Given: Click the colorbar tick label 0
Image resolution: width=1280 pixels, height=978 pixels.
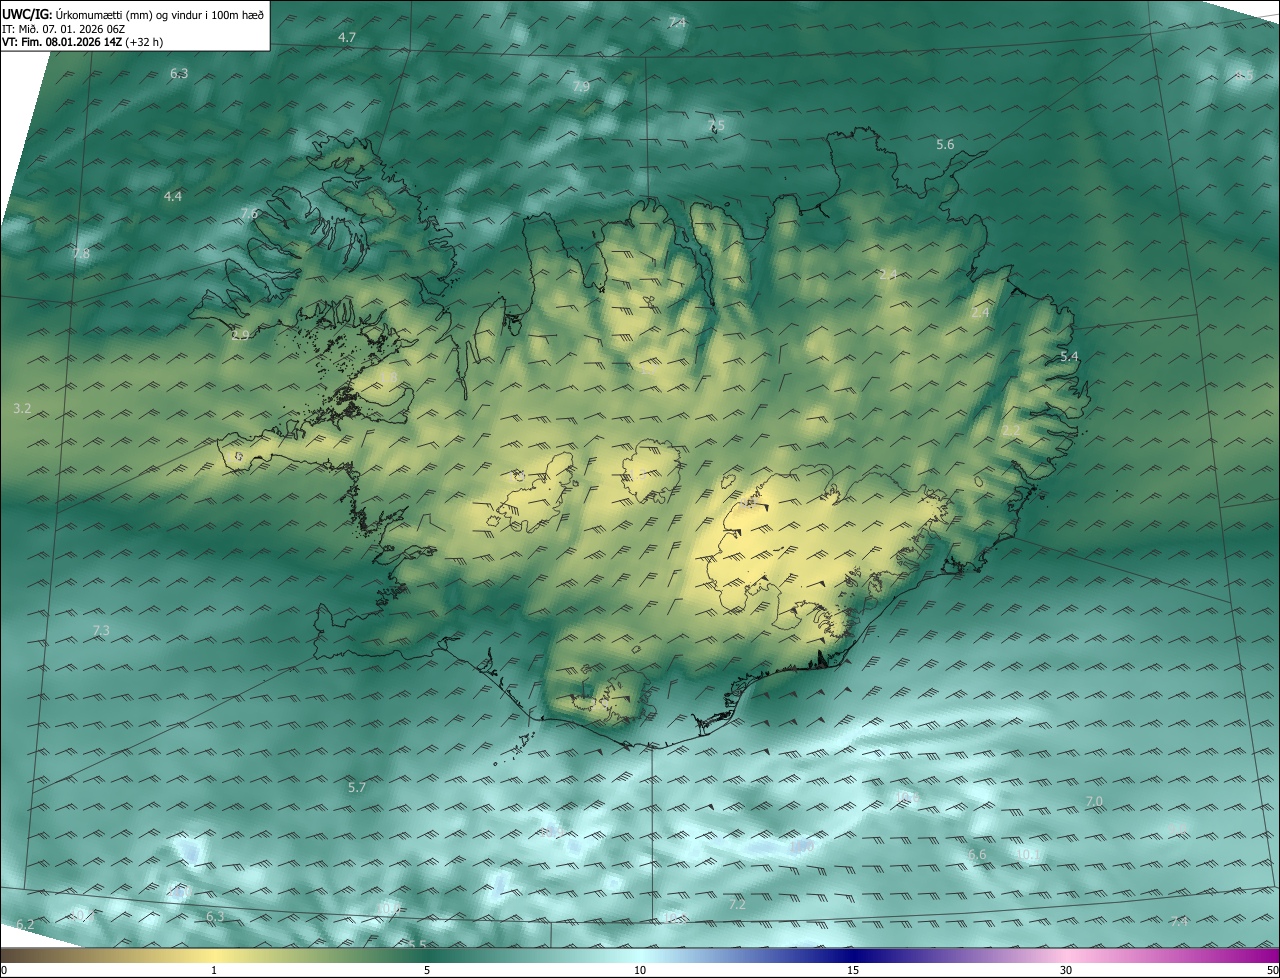Looking at the screenshot, I should (x=4, y=971).
